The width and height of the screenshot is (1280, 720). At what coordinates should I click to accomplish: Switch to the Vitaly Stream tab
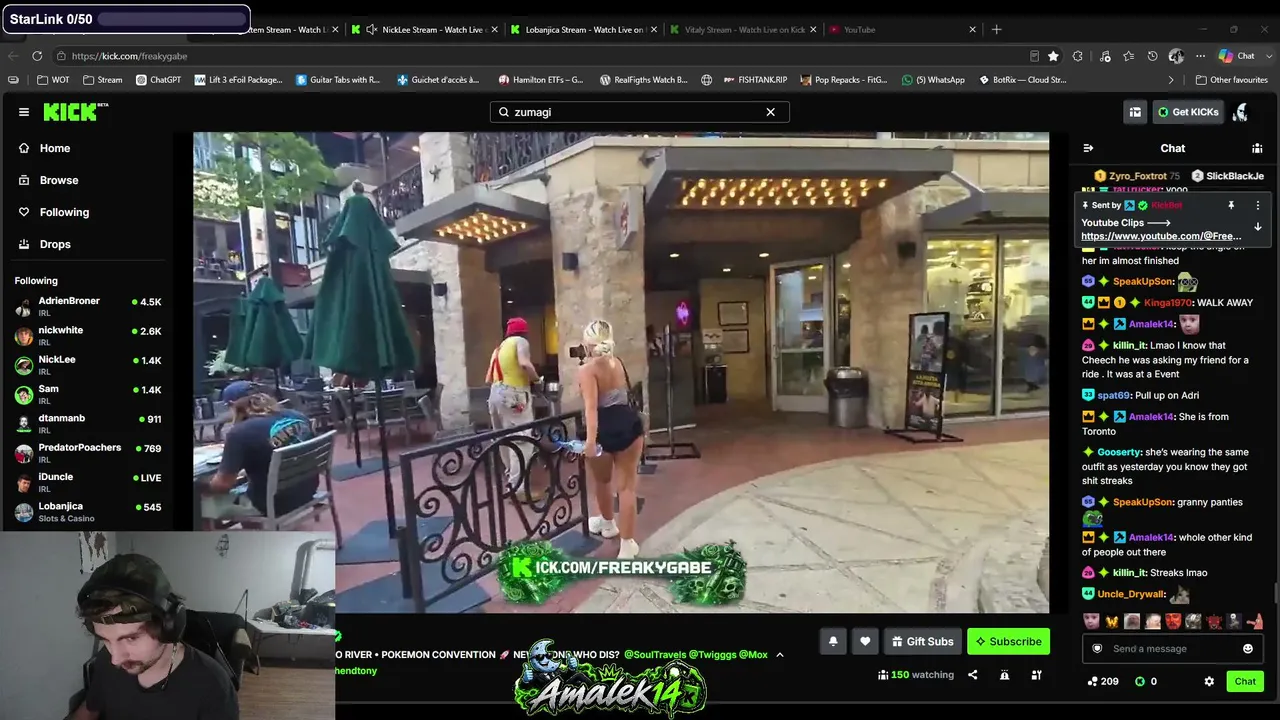[743, 30]
